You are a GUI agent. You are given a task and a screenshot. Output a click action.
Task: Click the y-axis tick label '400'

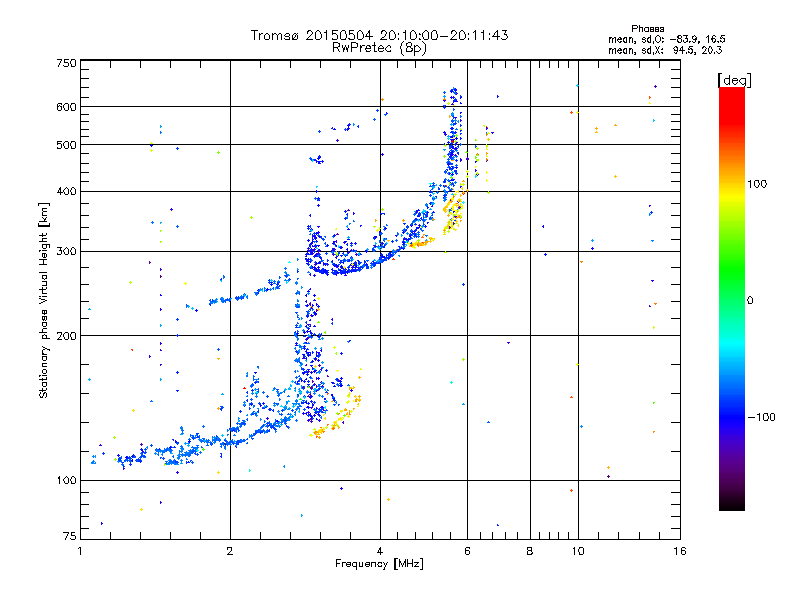pos(66,191)
